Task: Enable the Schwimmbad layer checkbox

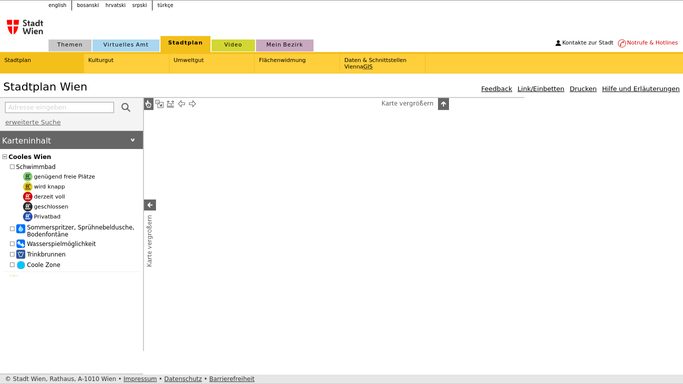Action: (12, 167)
